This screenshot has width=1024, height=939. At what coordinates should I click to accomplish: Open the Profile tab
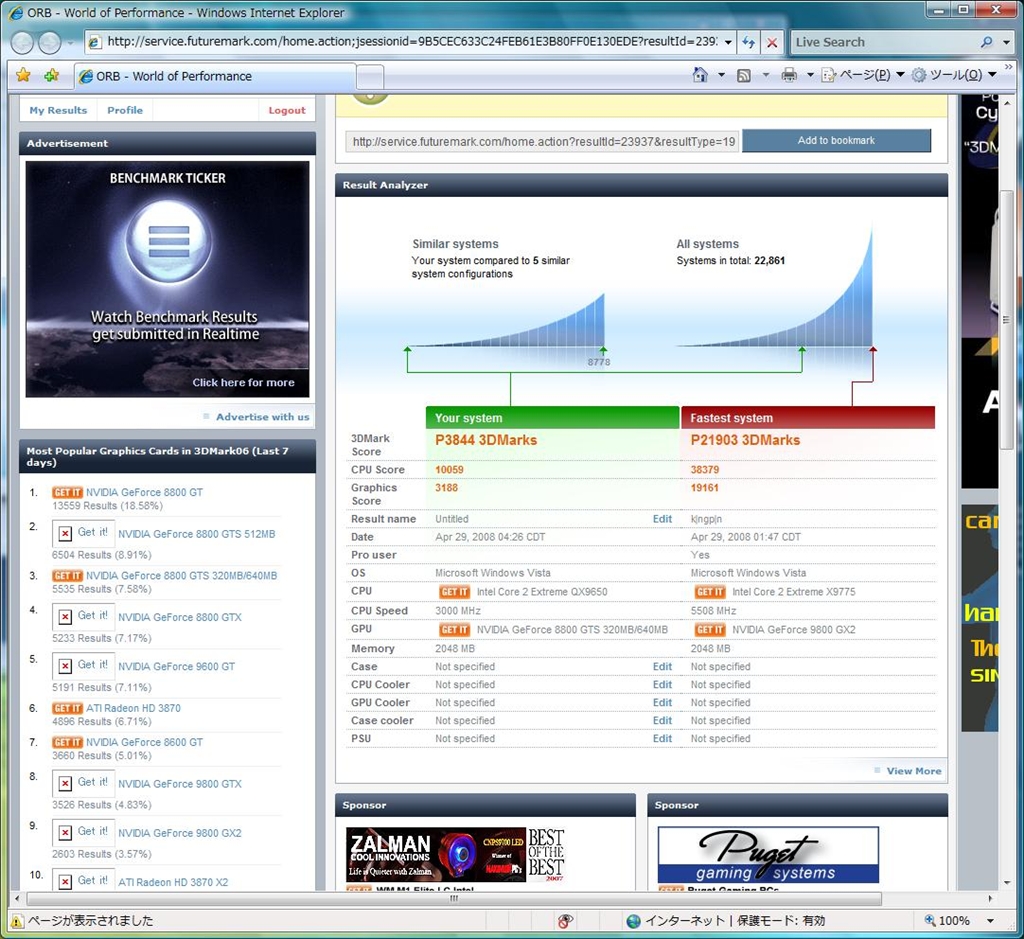[125, 110]
